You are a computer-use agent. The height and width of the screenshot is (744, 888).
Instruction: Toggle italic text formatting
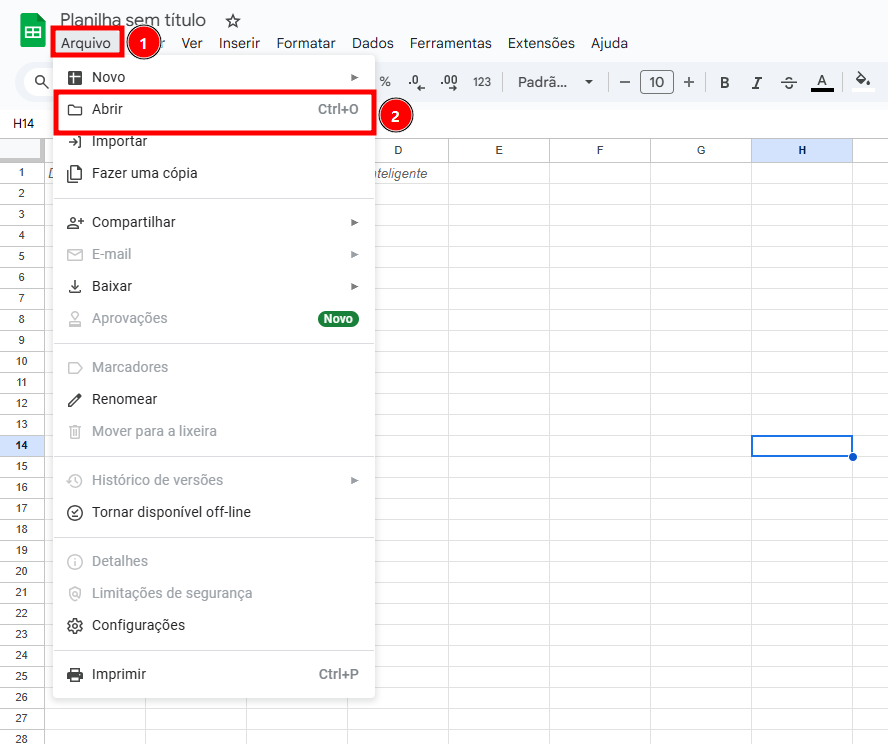click(x=757, y=82)
